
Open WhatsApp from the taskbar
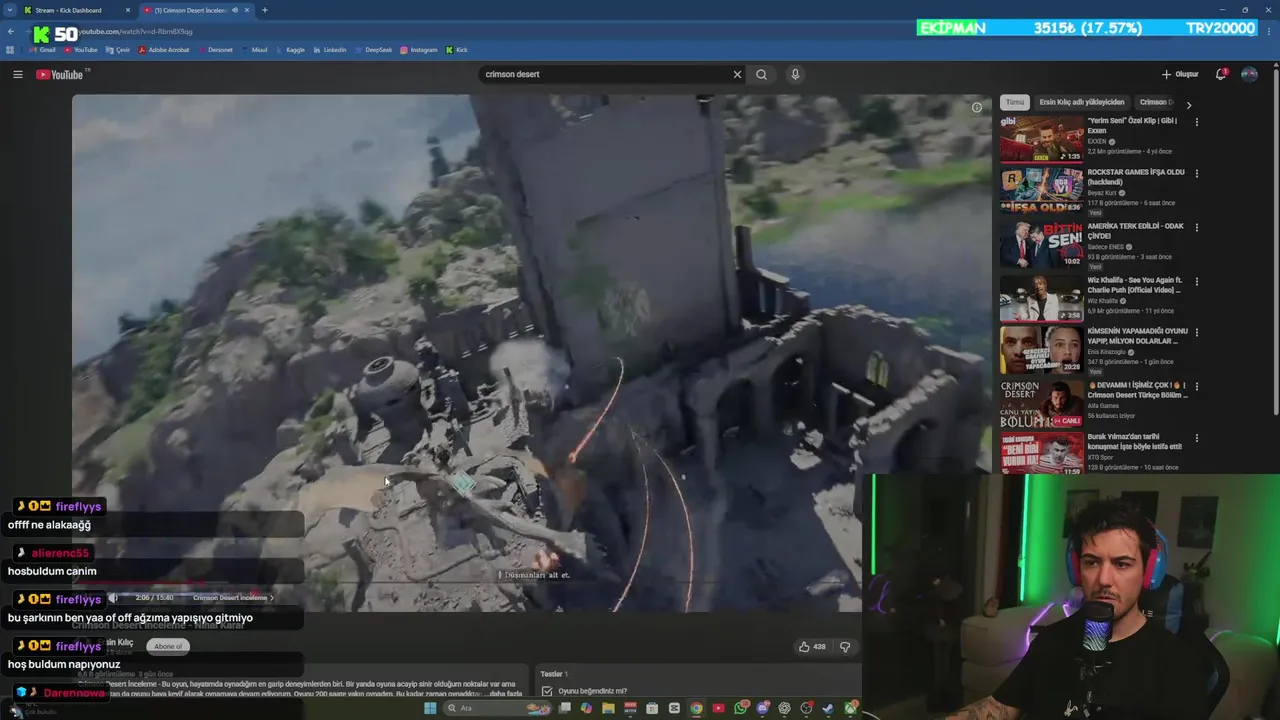[740, 708]
